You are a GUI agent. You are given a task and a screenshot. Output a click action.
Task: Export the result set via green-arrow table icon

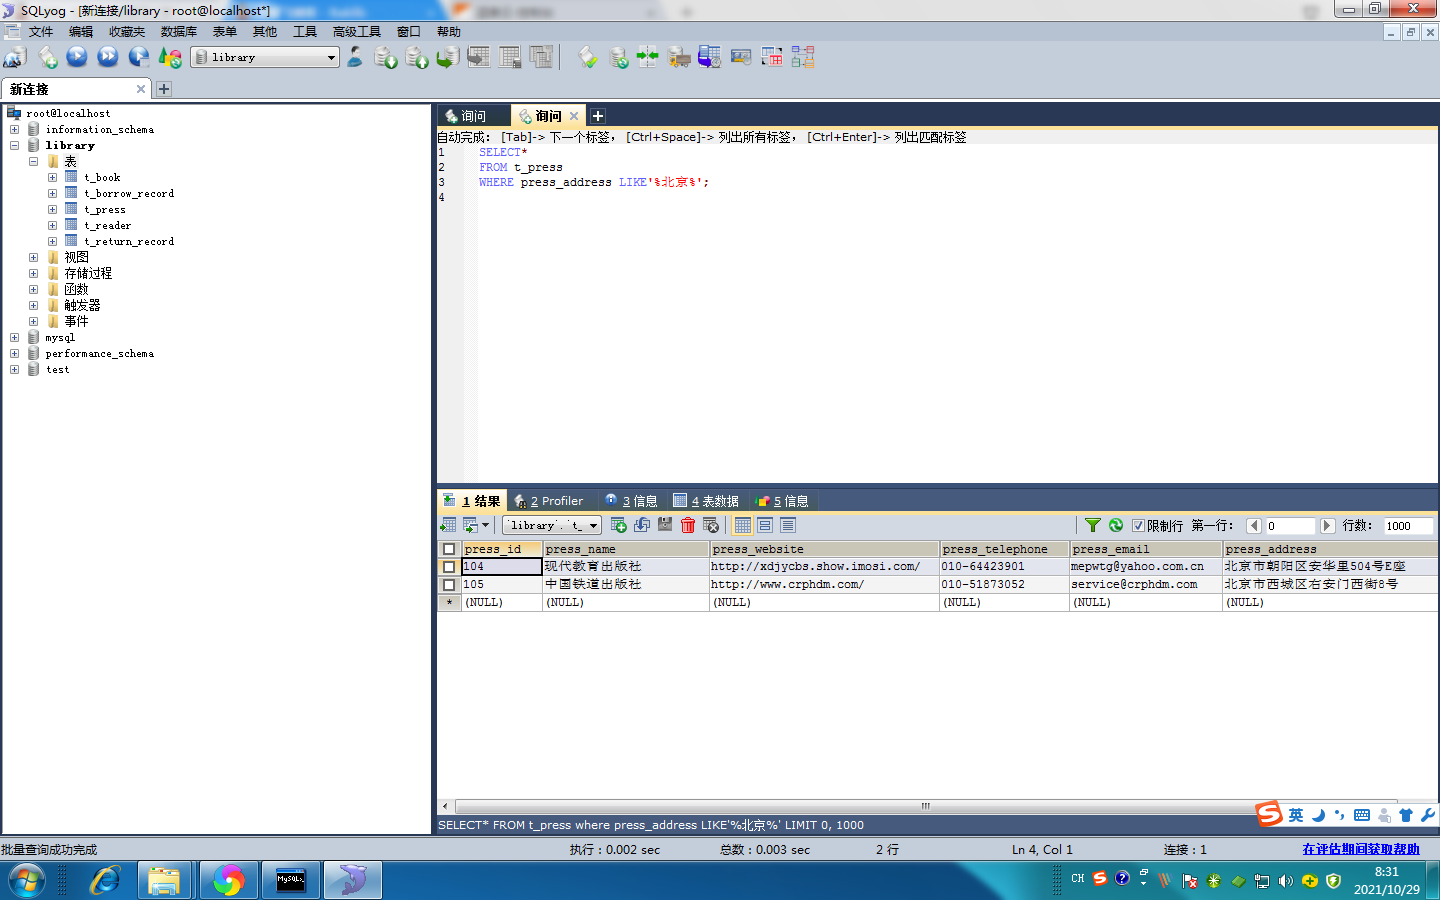(x=448, y=525)
